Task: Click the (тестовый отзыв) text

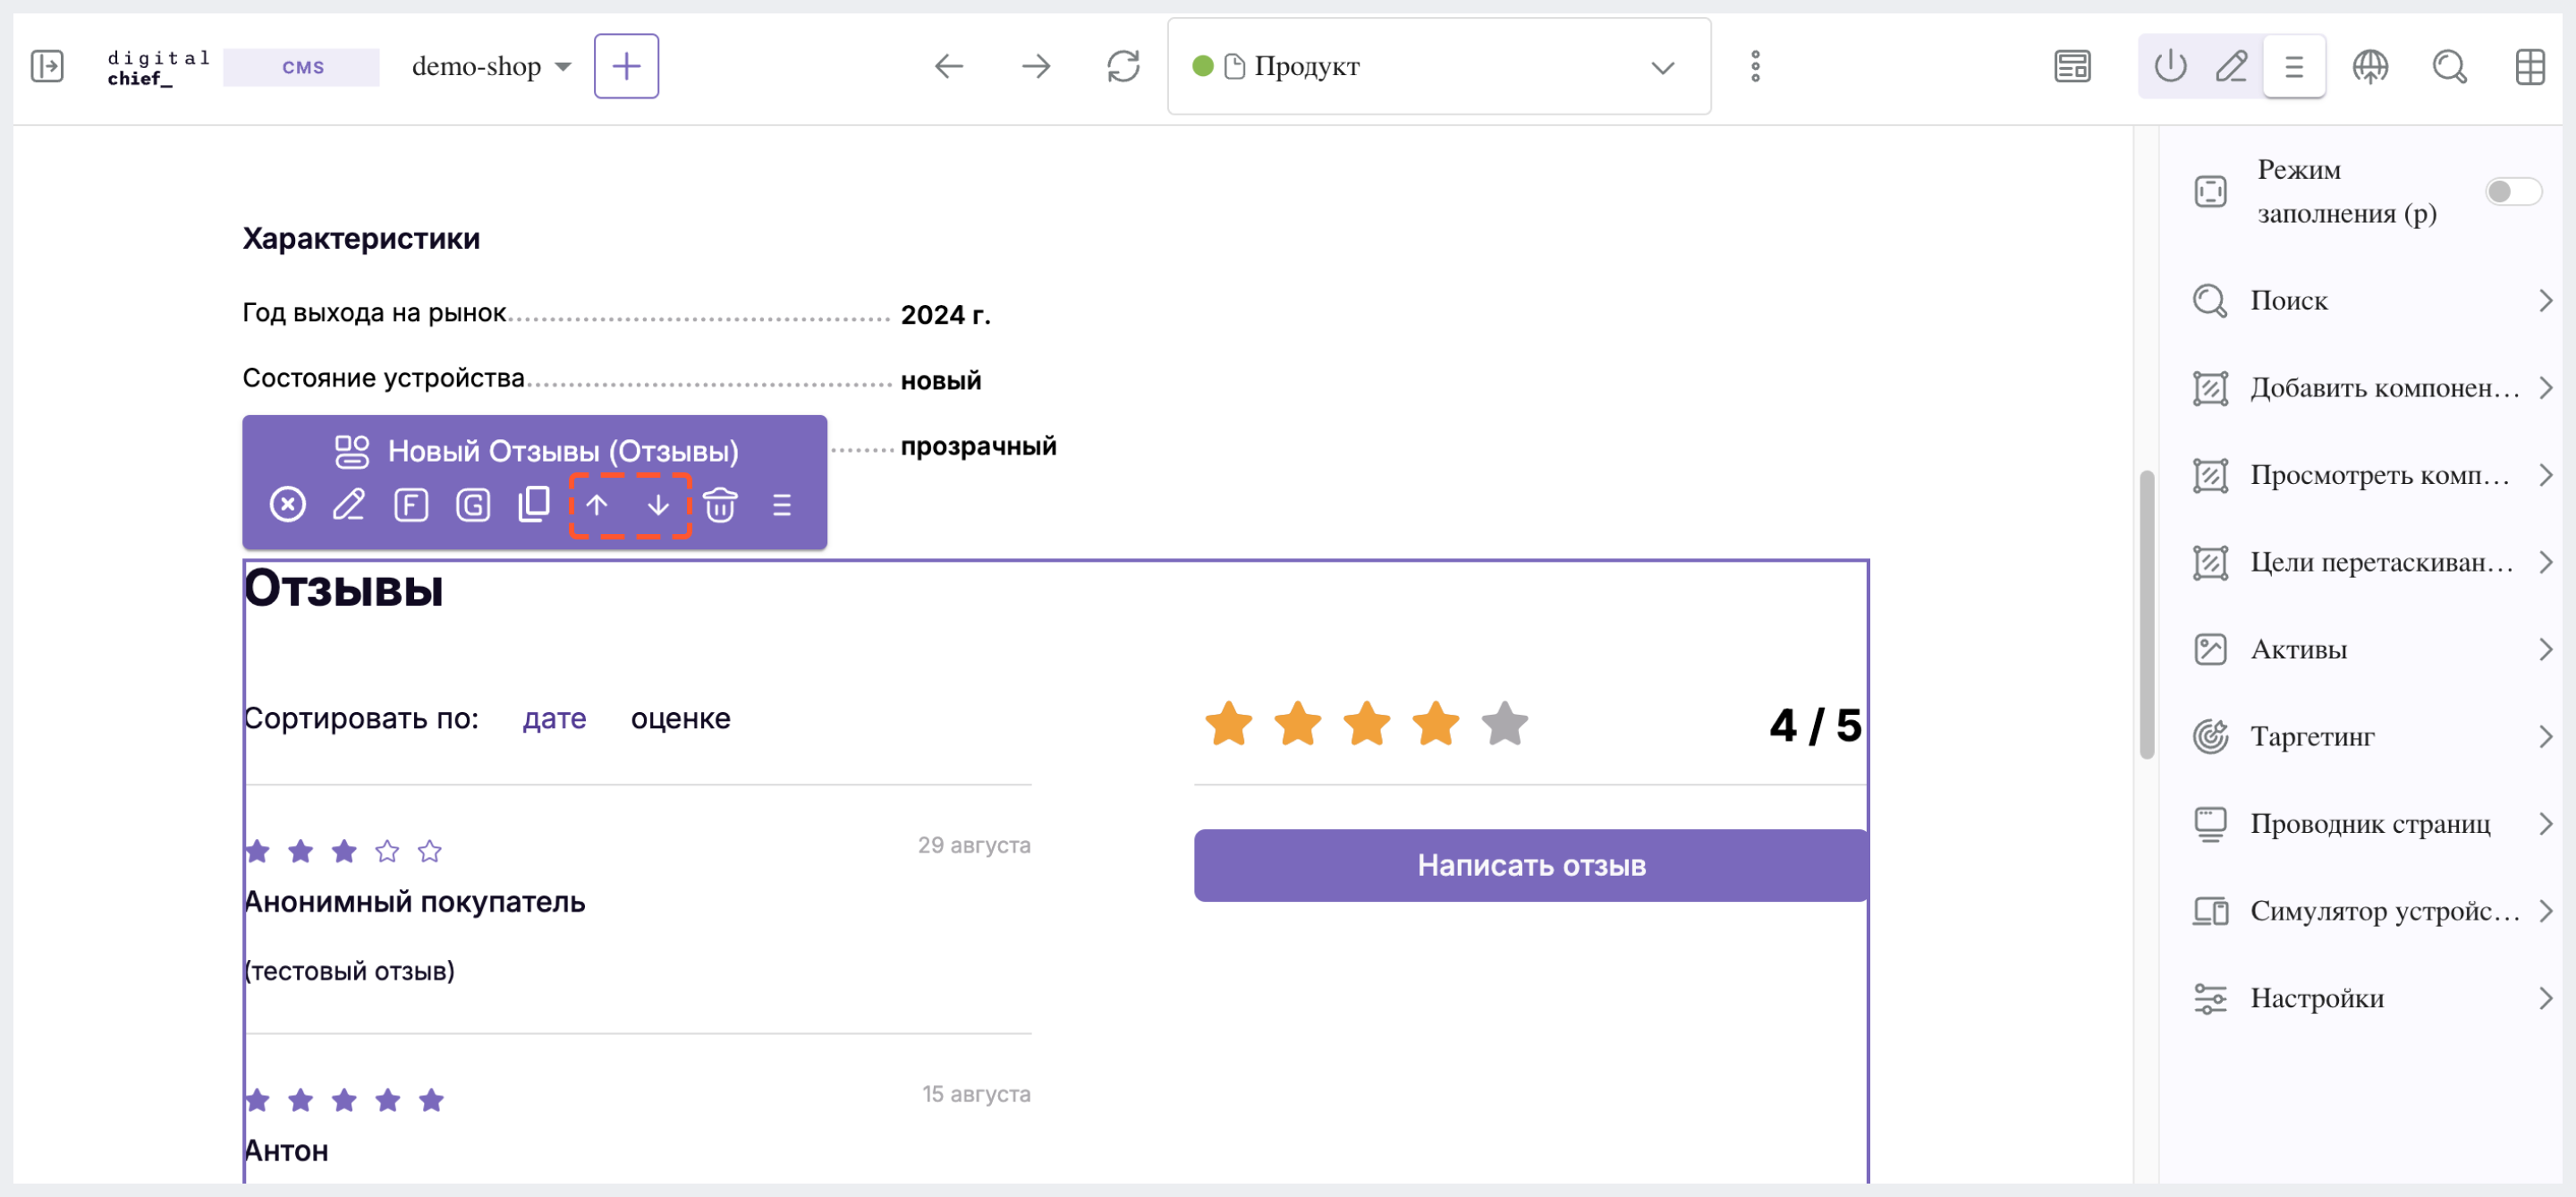Action: click(349, 971)
